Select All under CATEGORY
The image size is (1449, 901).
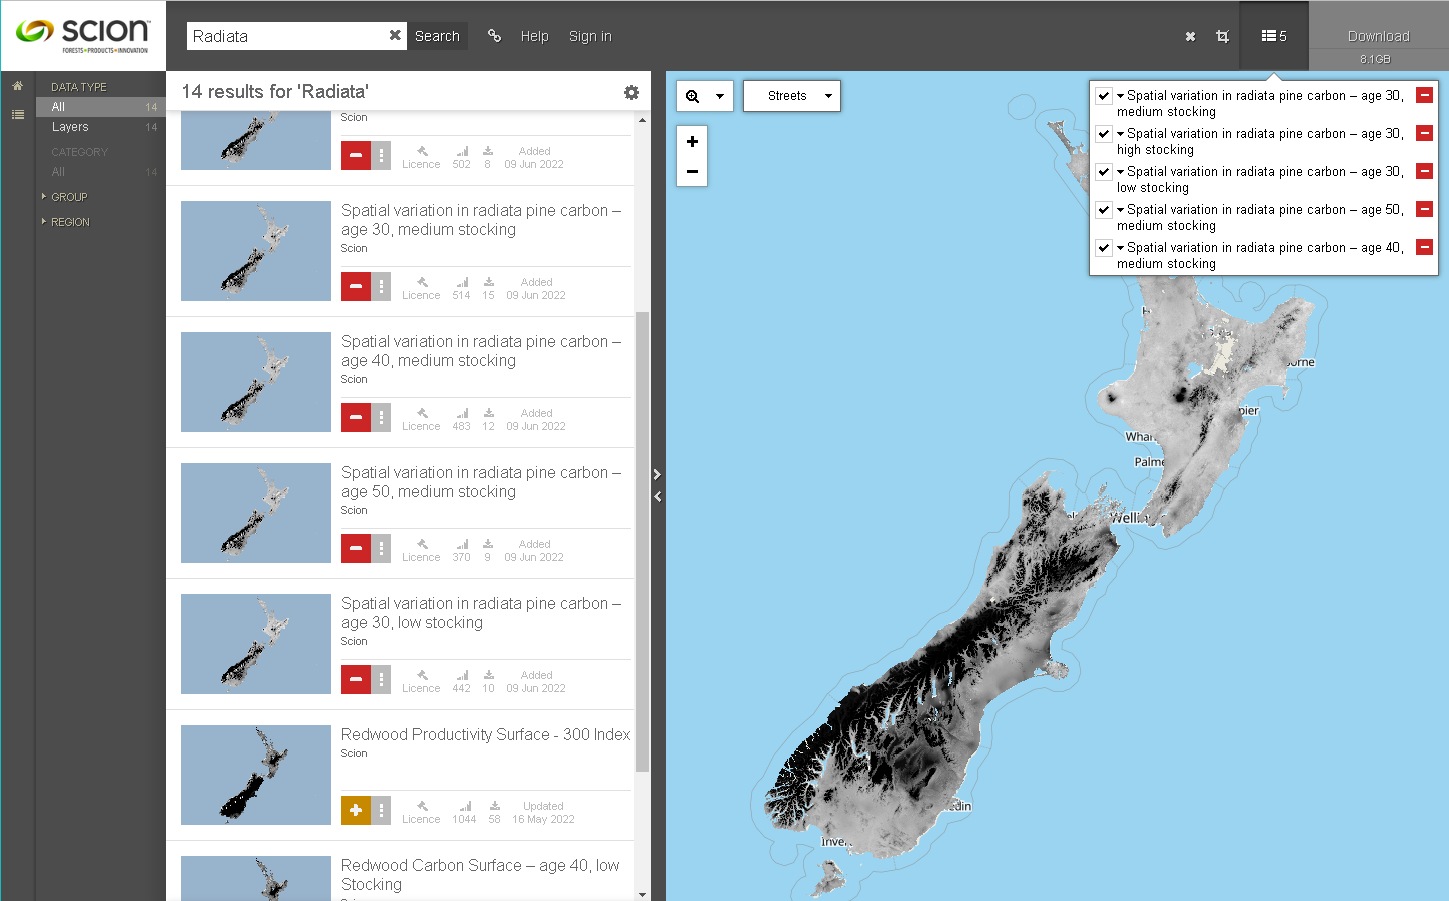click(x=100, y=172)
